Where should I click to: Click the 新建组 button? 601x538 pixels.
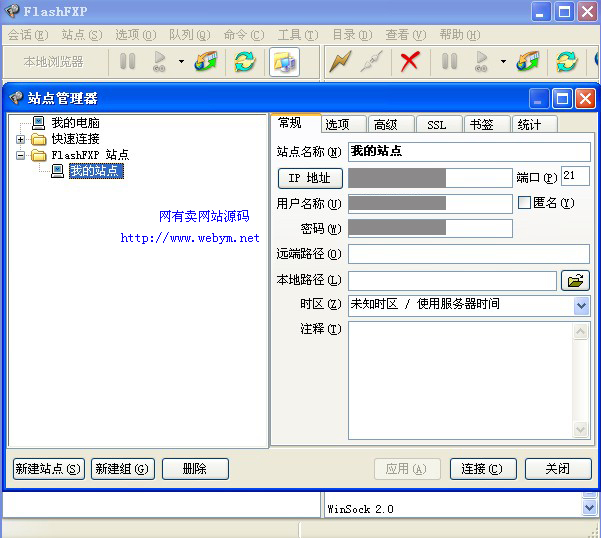123,469
